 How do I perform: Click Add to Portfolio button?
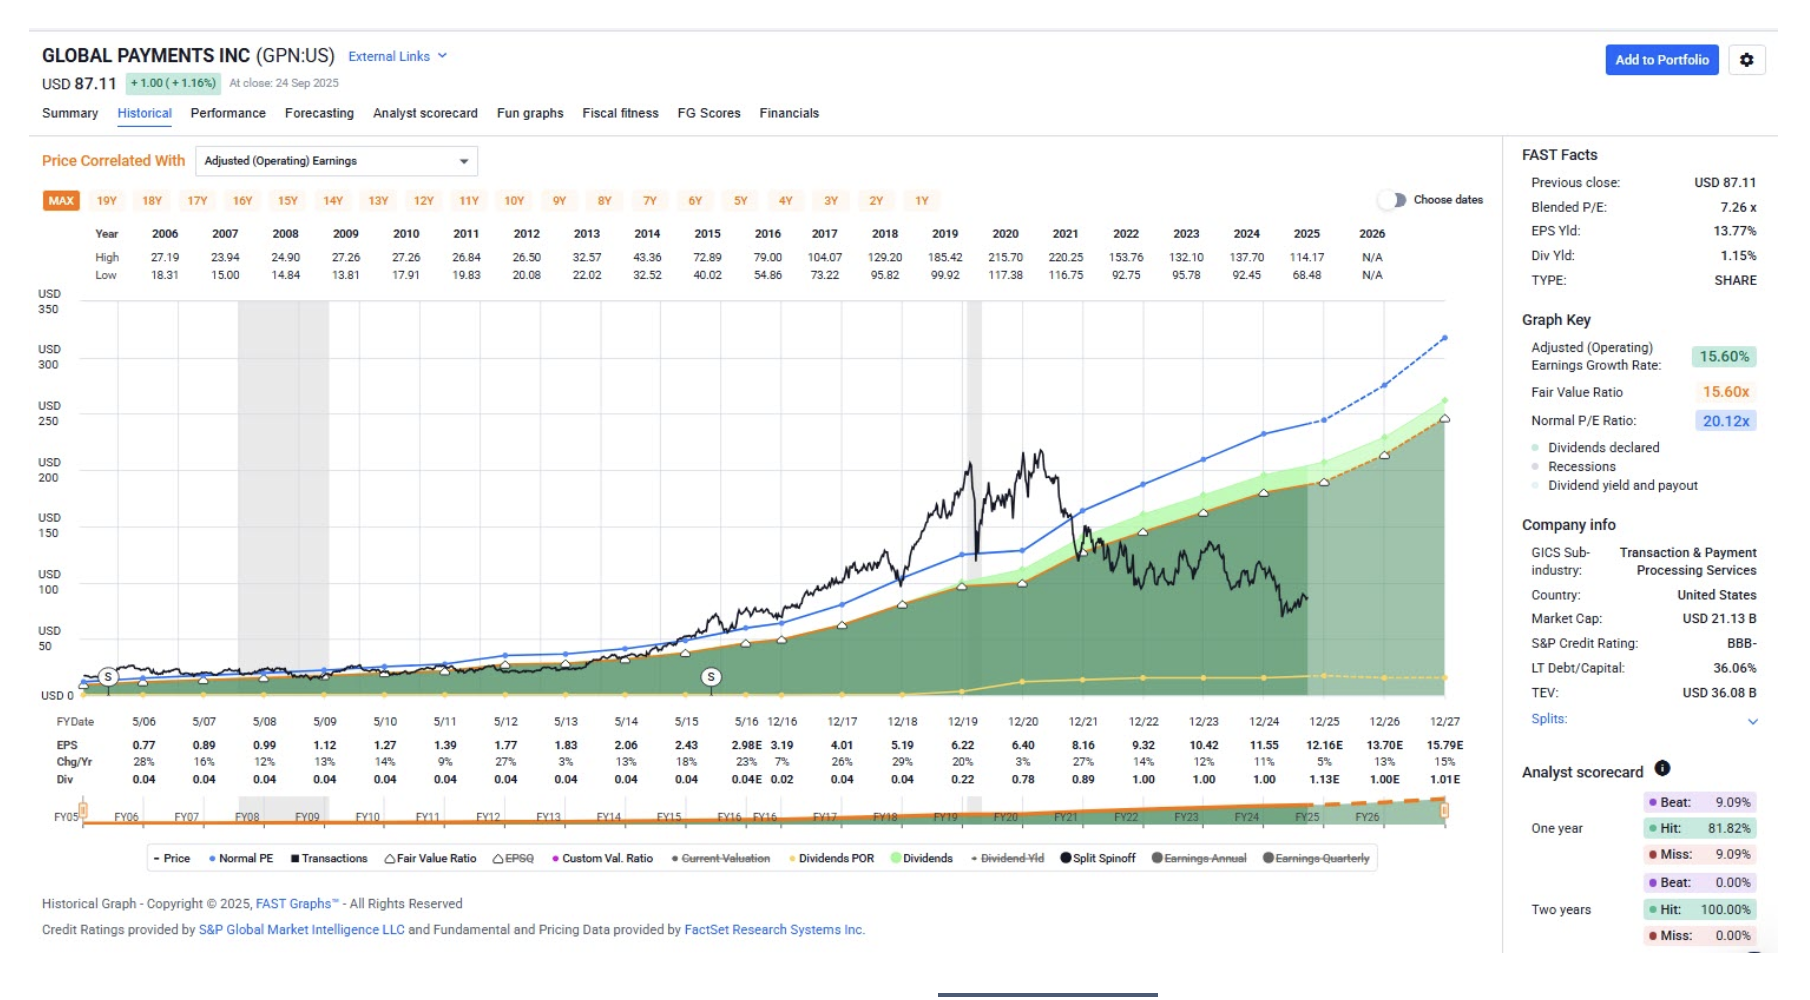[1662, 60]
